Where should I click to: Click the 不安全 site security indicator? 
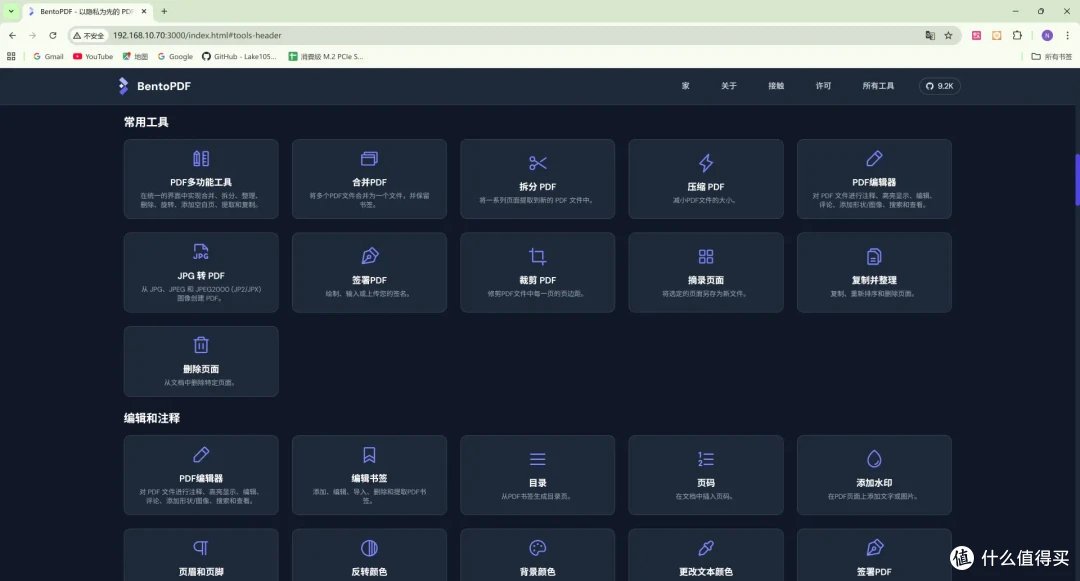89,35
